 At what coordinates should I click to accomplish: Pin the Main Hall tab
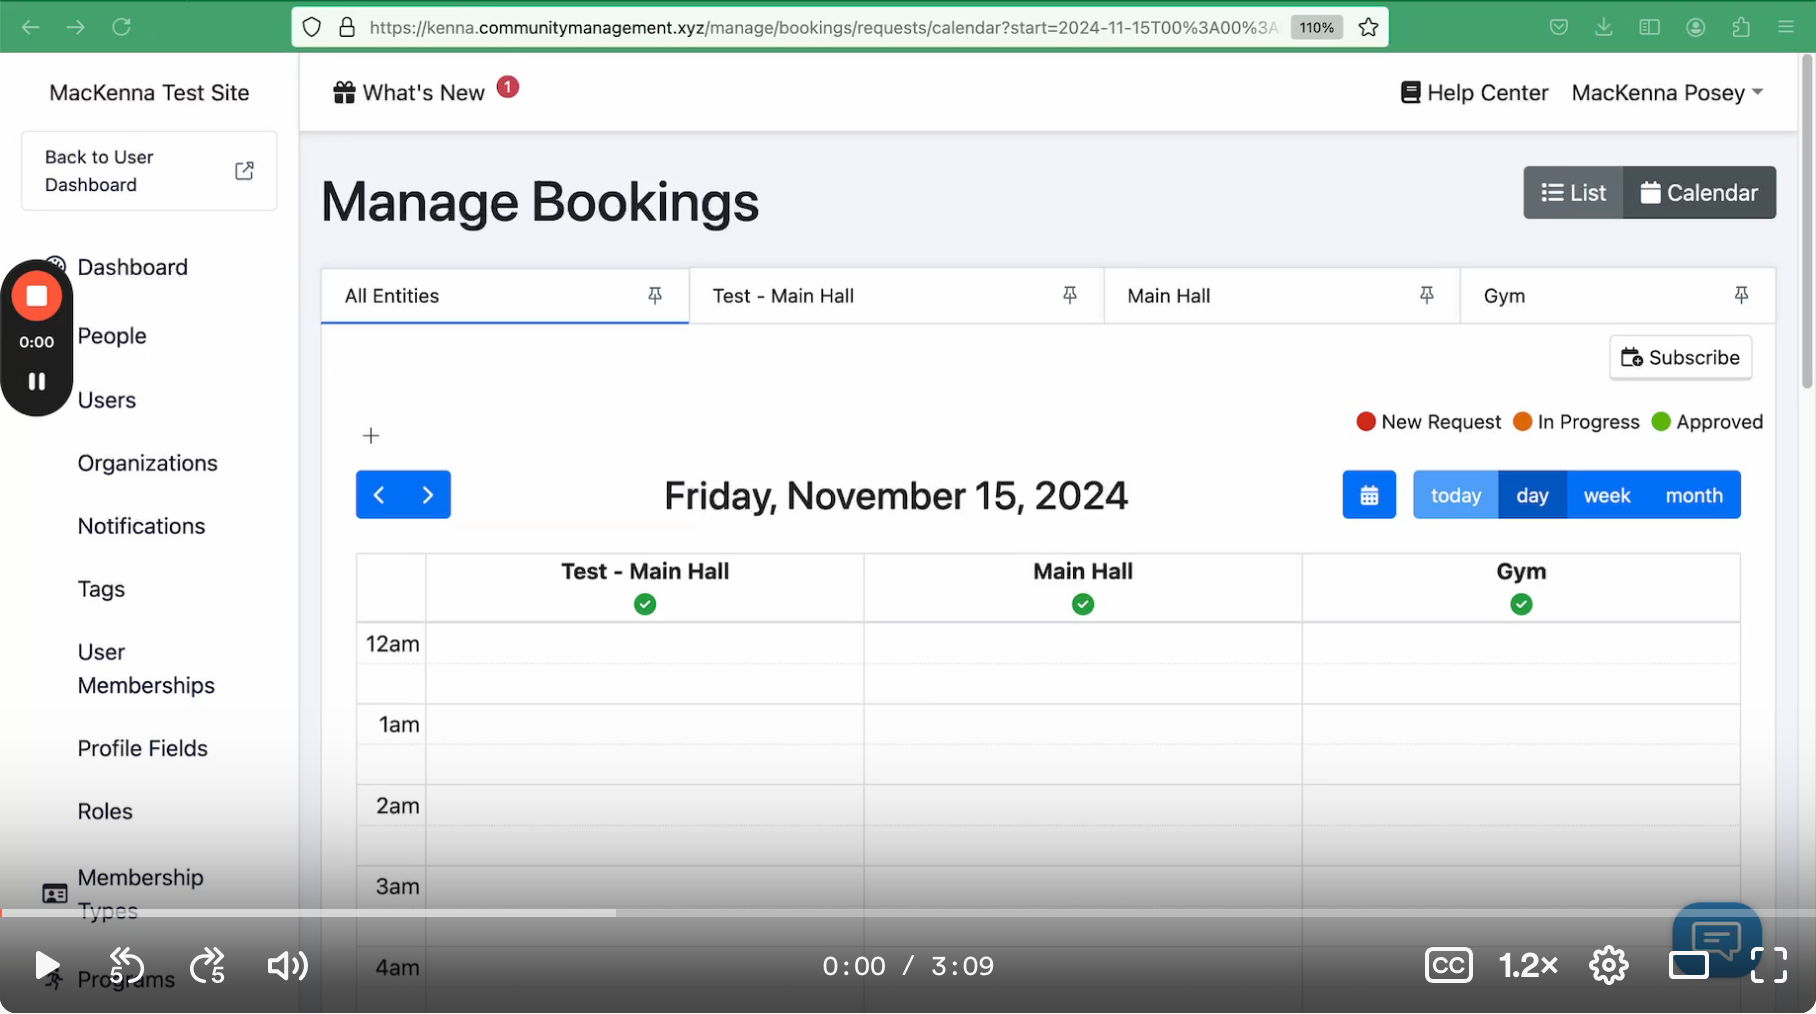[x=1427, y=295]
